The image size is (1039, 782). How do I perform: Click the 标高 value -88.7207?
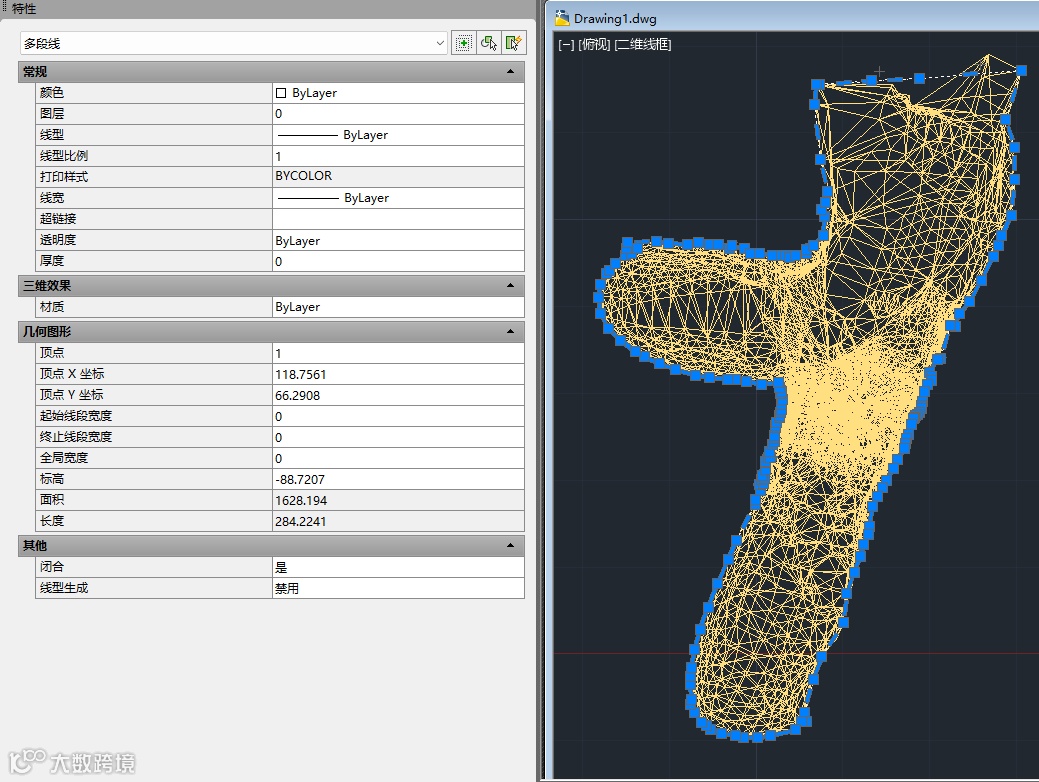398,479
